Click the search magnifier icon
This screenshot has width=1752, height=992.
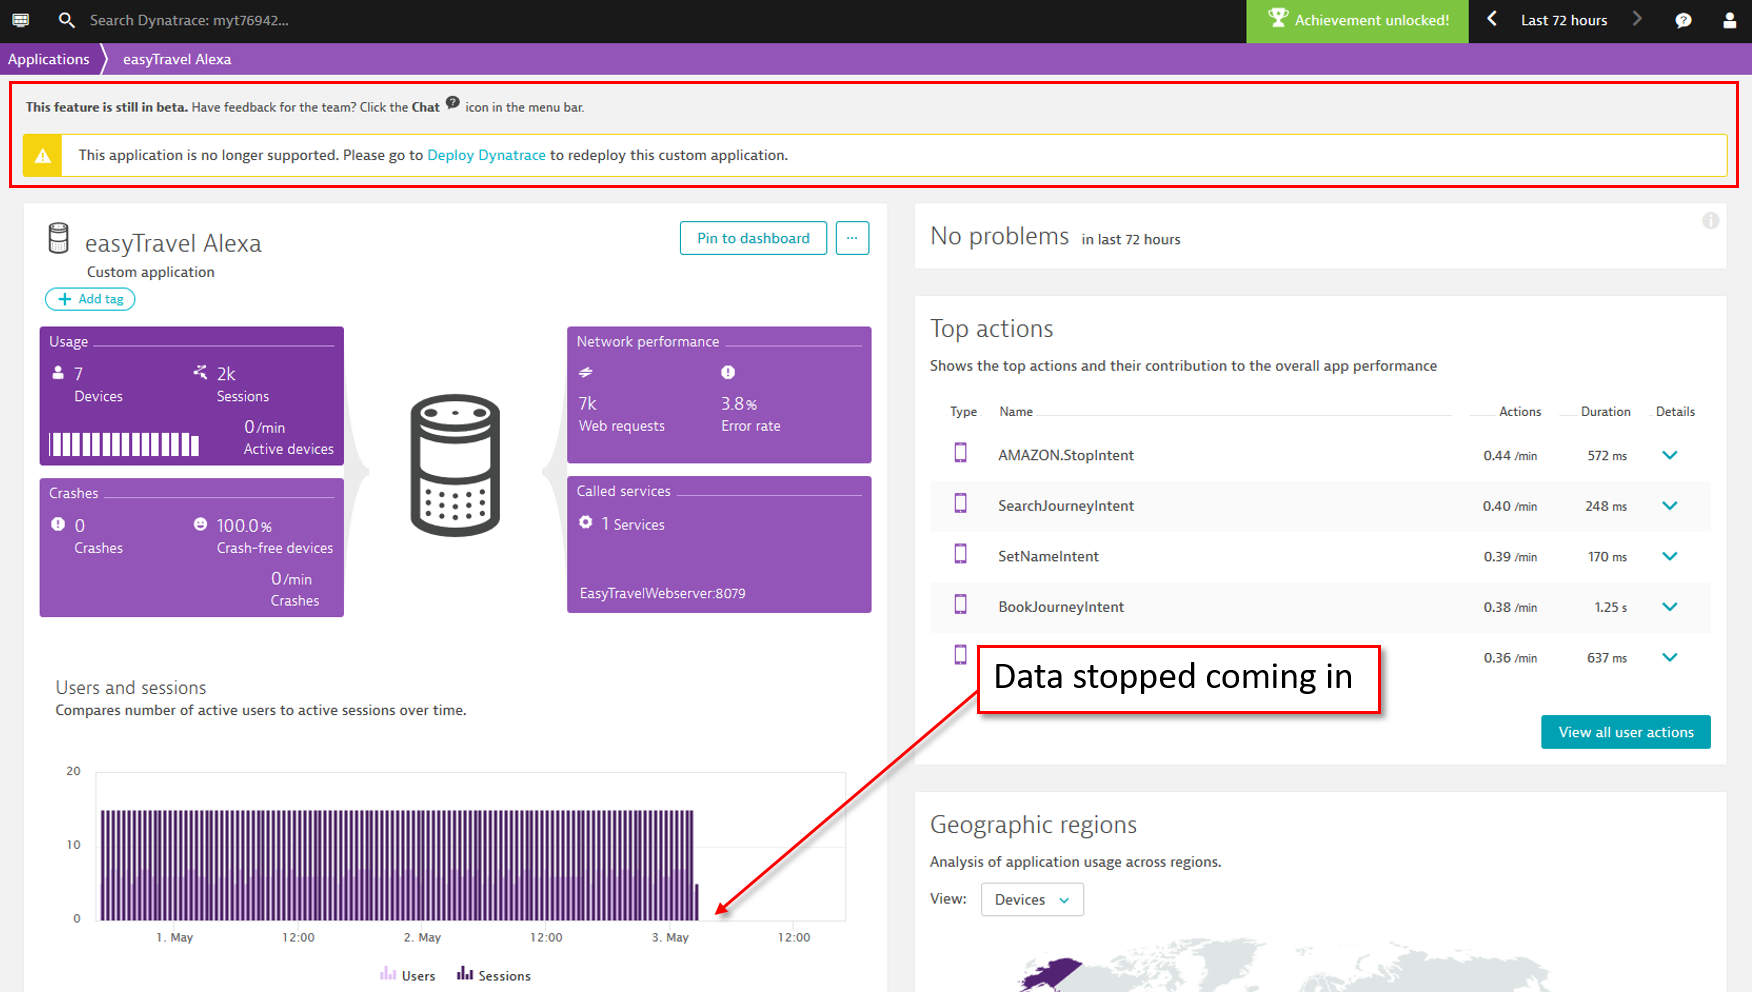click(x=67, y=20)
